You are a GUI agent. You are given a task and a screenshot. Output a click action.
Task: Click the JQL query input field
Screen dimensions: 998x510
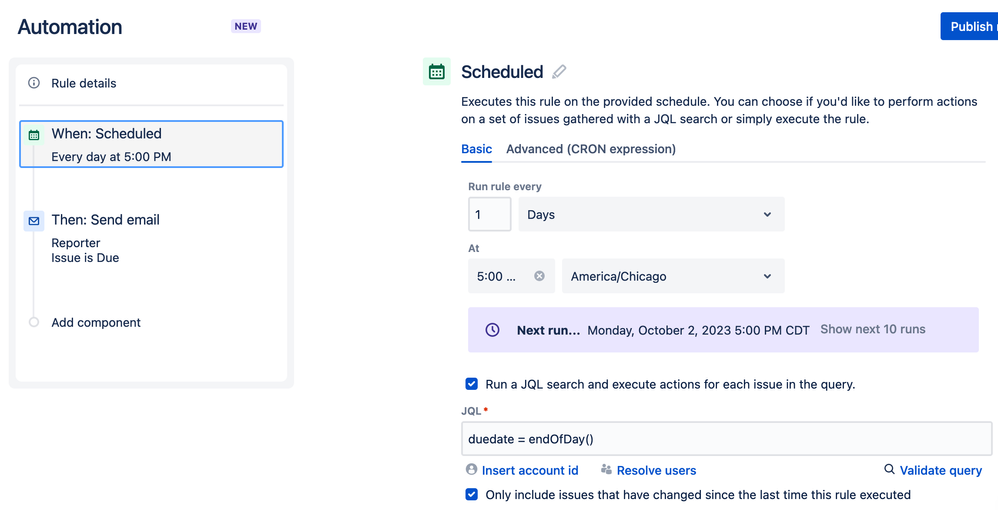(x=727, y=439)
